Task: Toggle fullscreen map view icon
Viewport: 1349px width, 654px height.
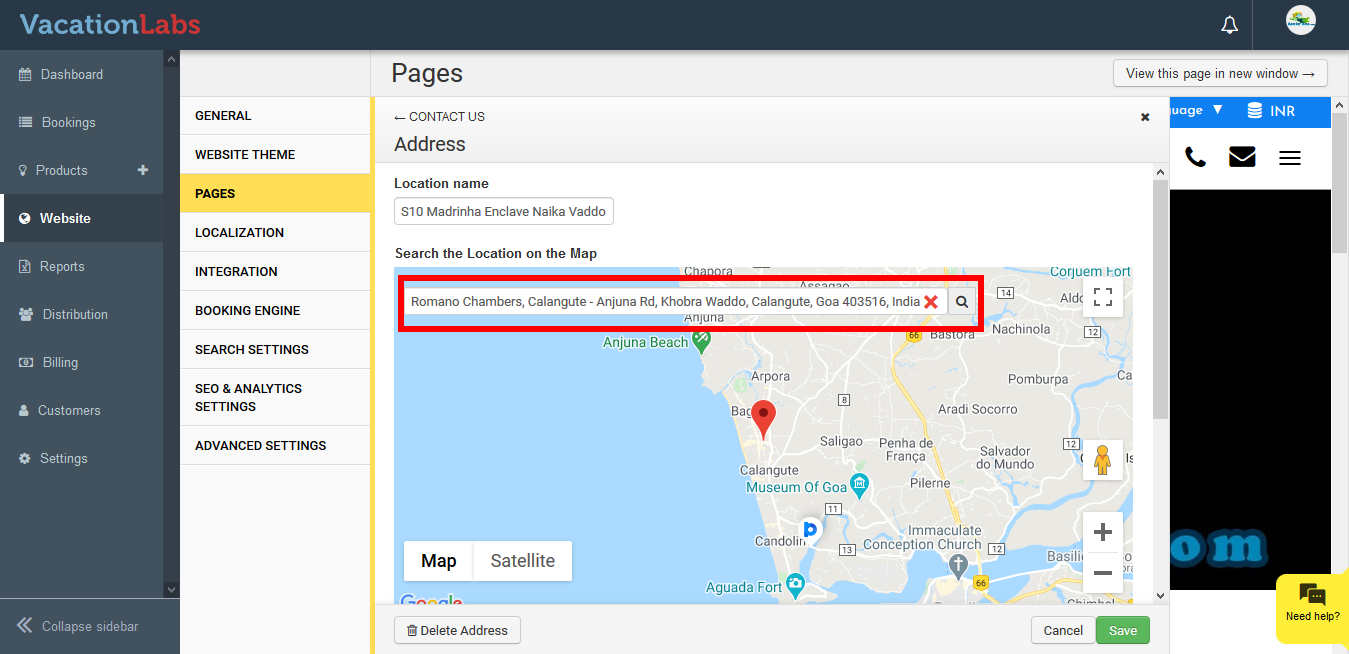Action: click(1102, 297)
